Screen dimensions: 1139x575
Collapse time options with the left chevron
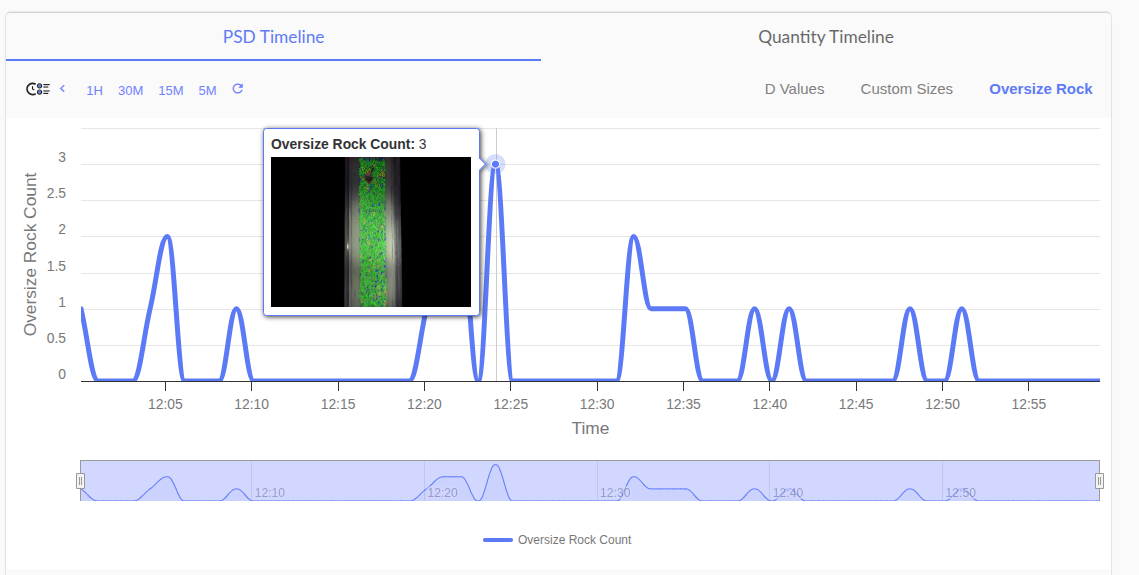coord(63,89)
